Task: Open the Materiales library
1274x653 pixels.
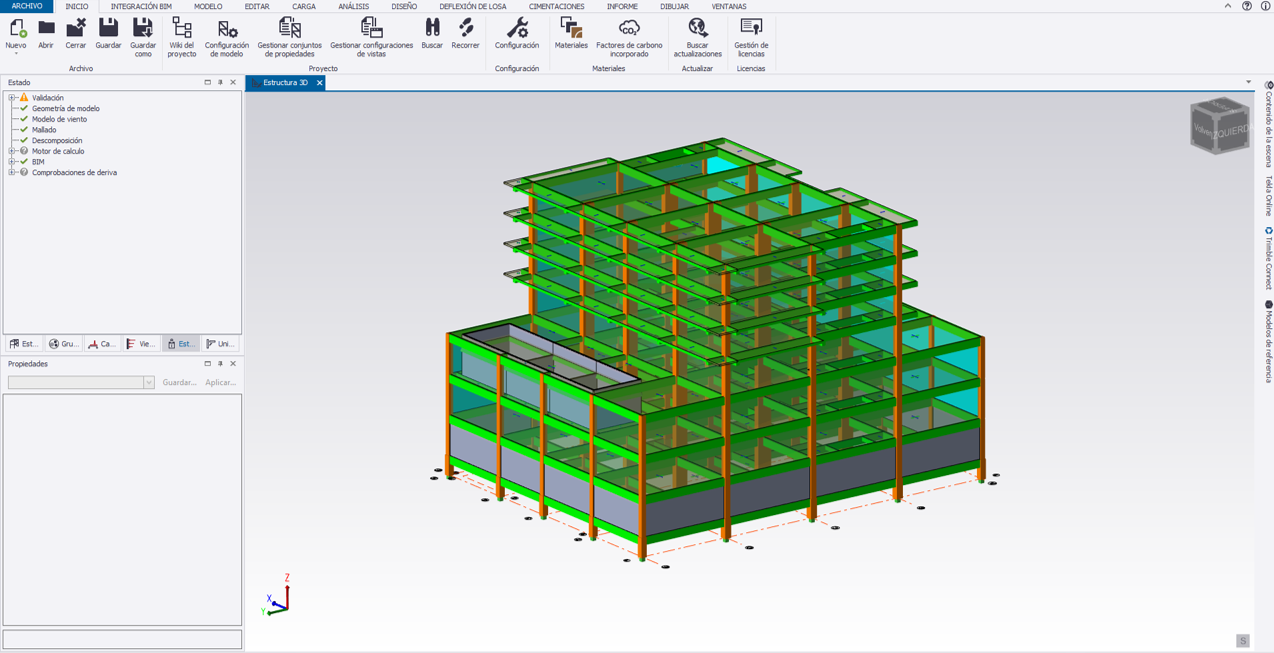Action: [571, 29]
